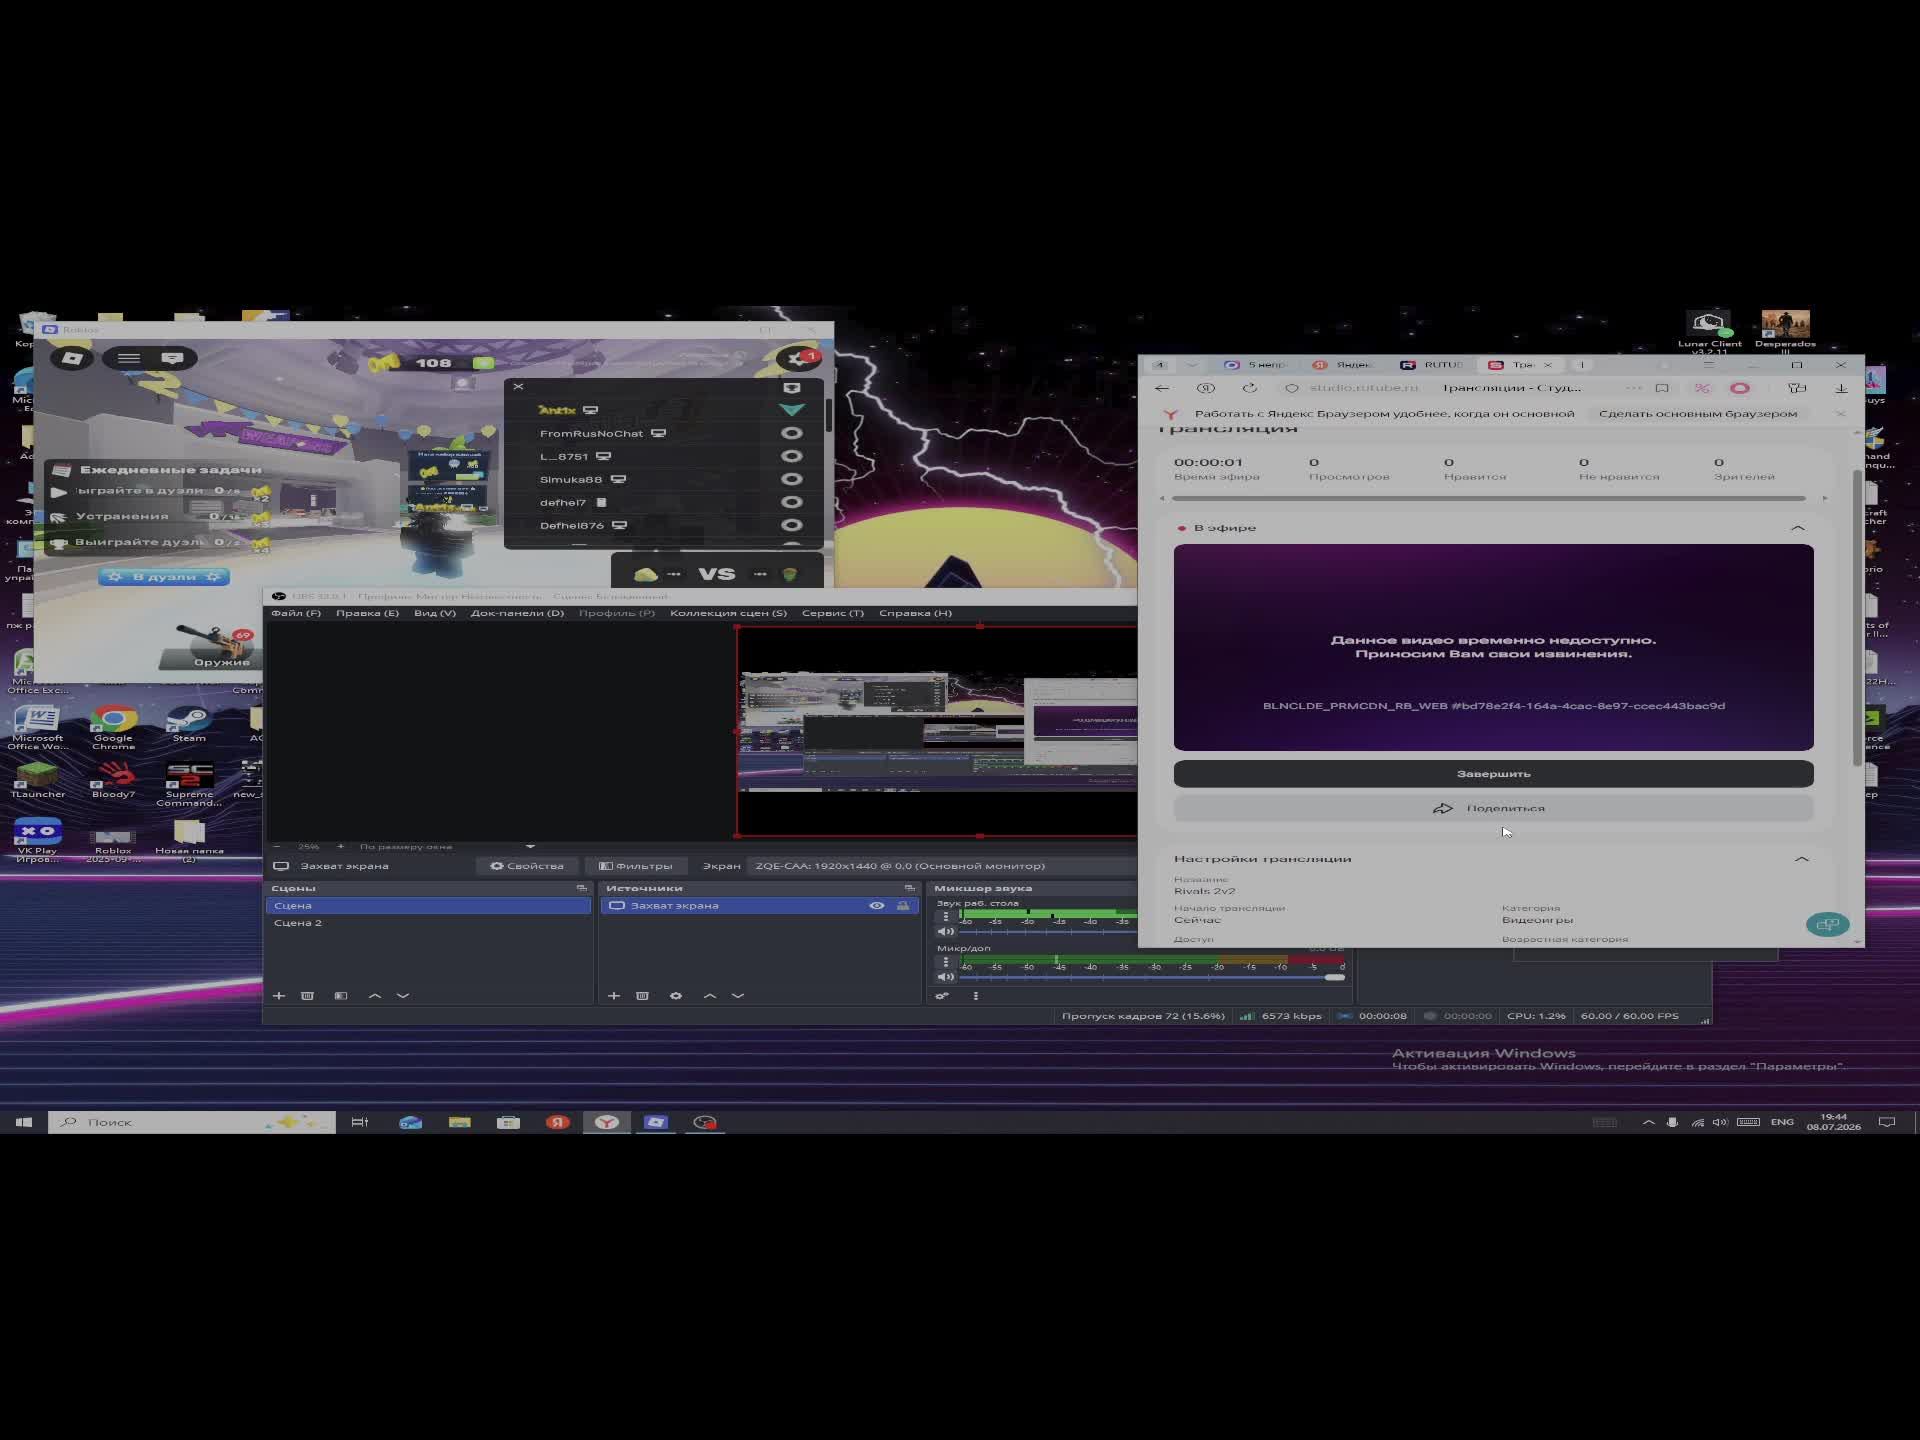1920x1440 pixels.
Task: Adjust desktop audio volume slider
Action: tap(1047, 931)
